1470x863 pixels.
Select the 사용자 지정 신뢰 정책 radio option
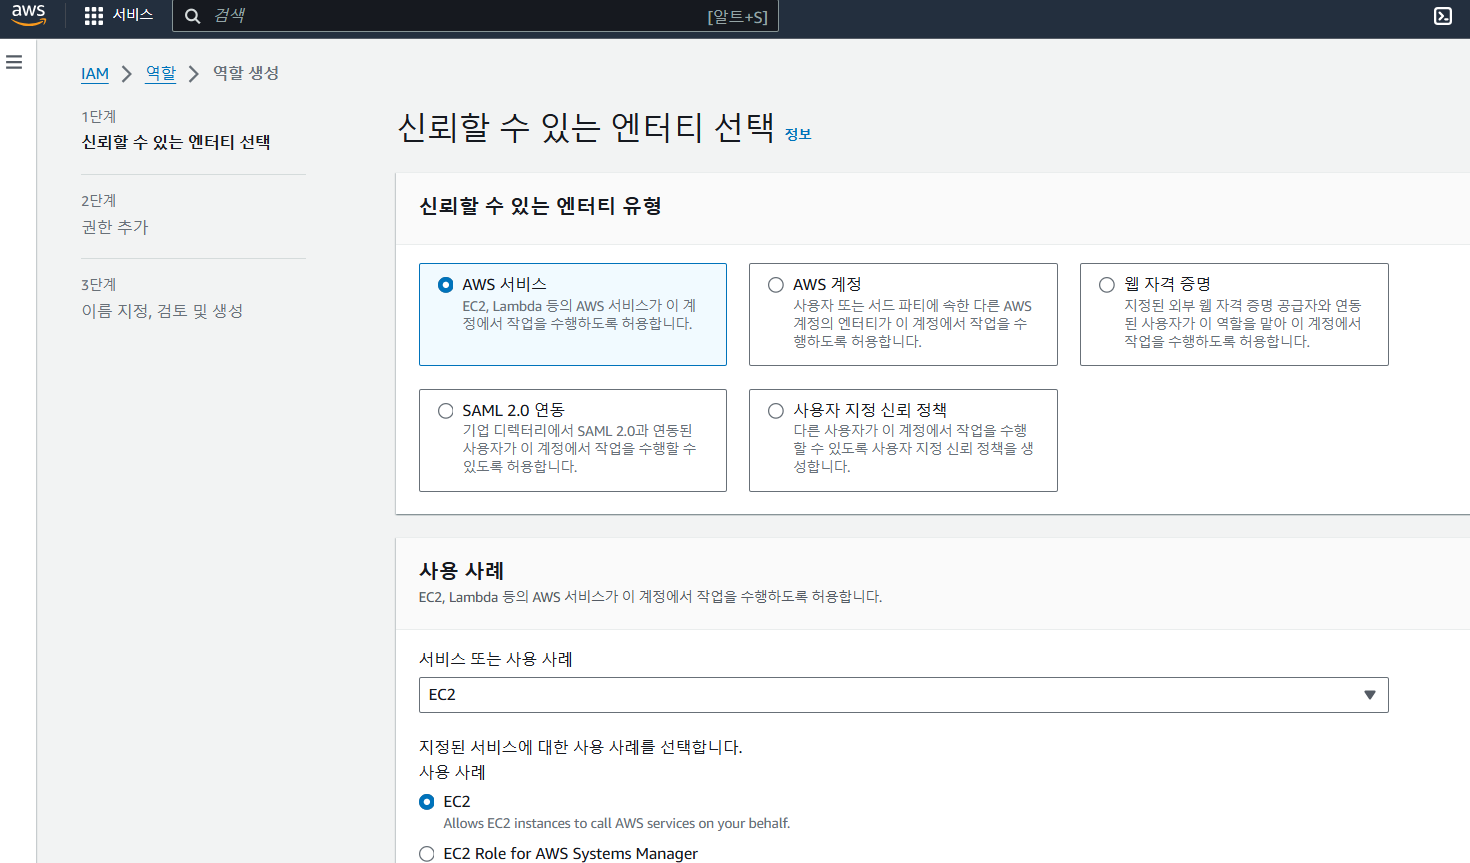click(x=776, y=411)
